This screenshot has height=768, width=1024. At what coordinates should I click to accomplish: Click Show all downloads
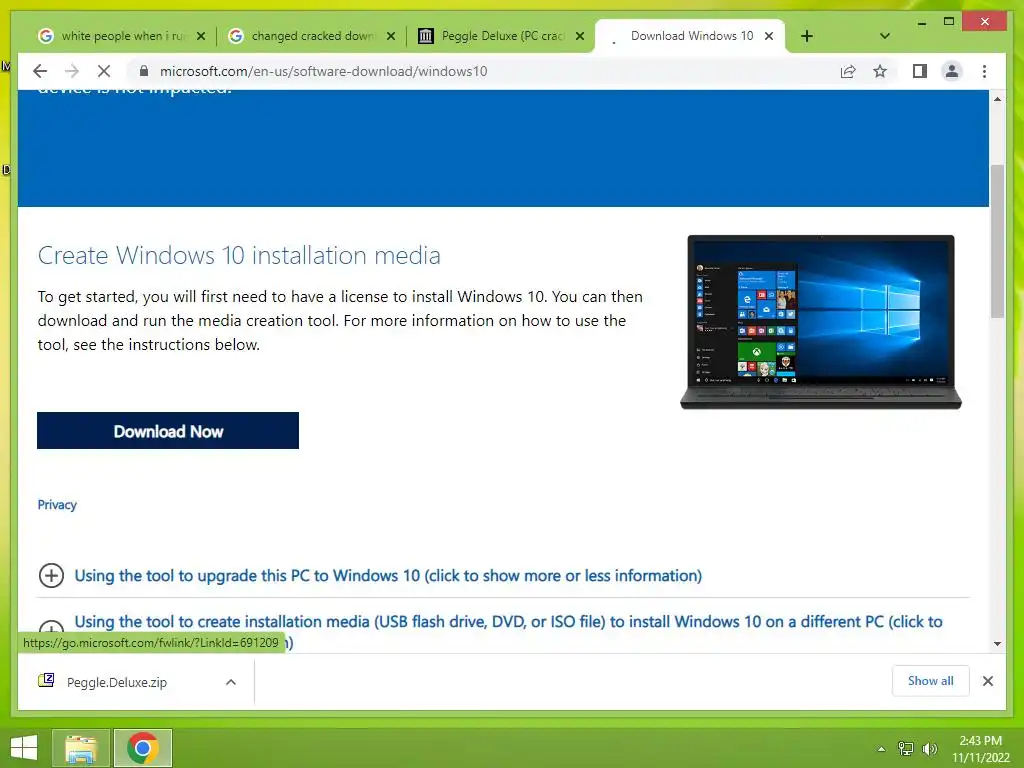(930, 681)
